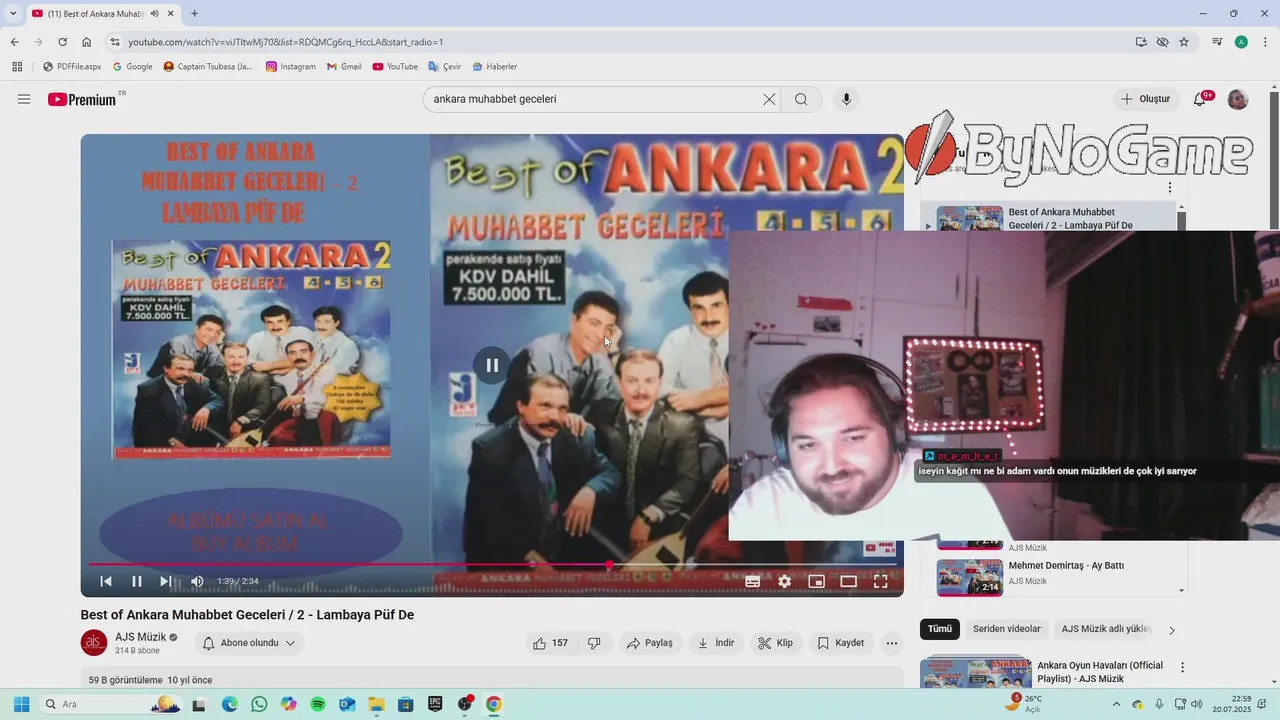The height and width of the screenshot is (720, 1280).
Task: Open AJS Müzik channel avatar
Action: pyautogui.click(x=94, y=643)
